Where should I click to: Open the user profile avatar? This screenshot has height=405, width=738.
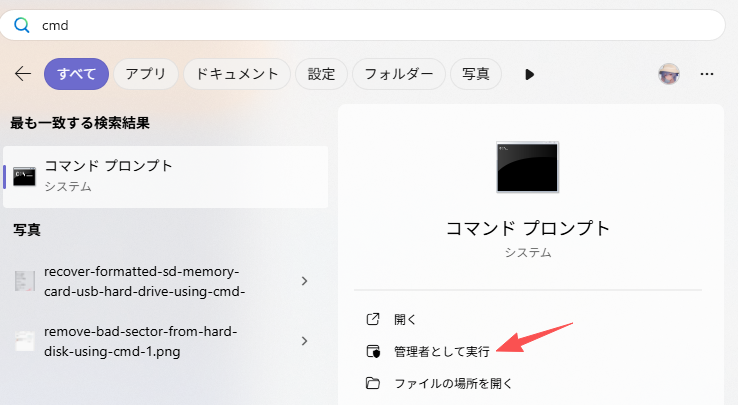(x=669, y=74)
